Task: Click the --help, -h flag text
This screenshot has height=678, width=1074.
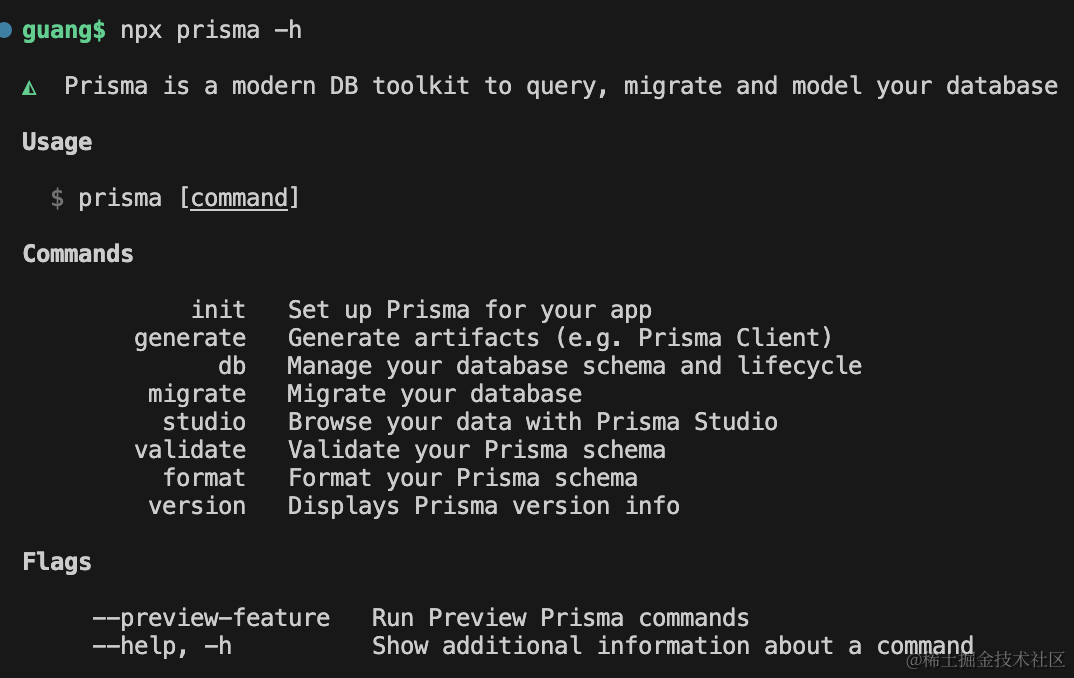Action: coord(162,646)
